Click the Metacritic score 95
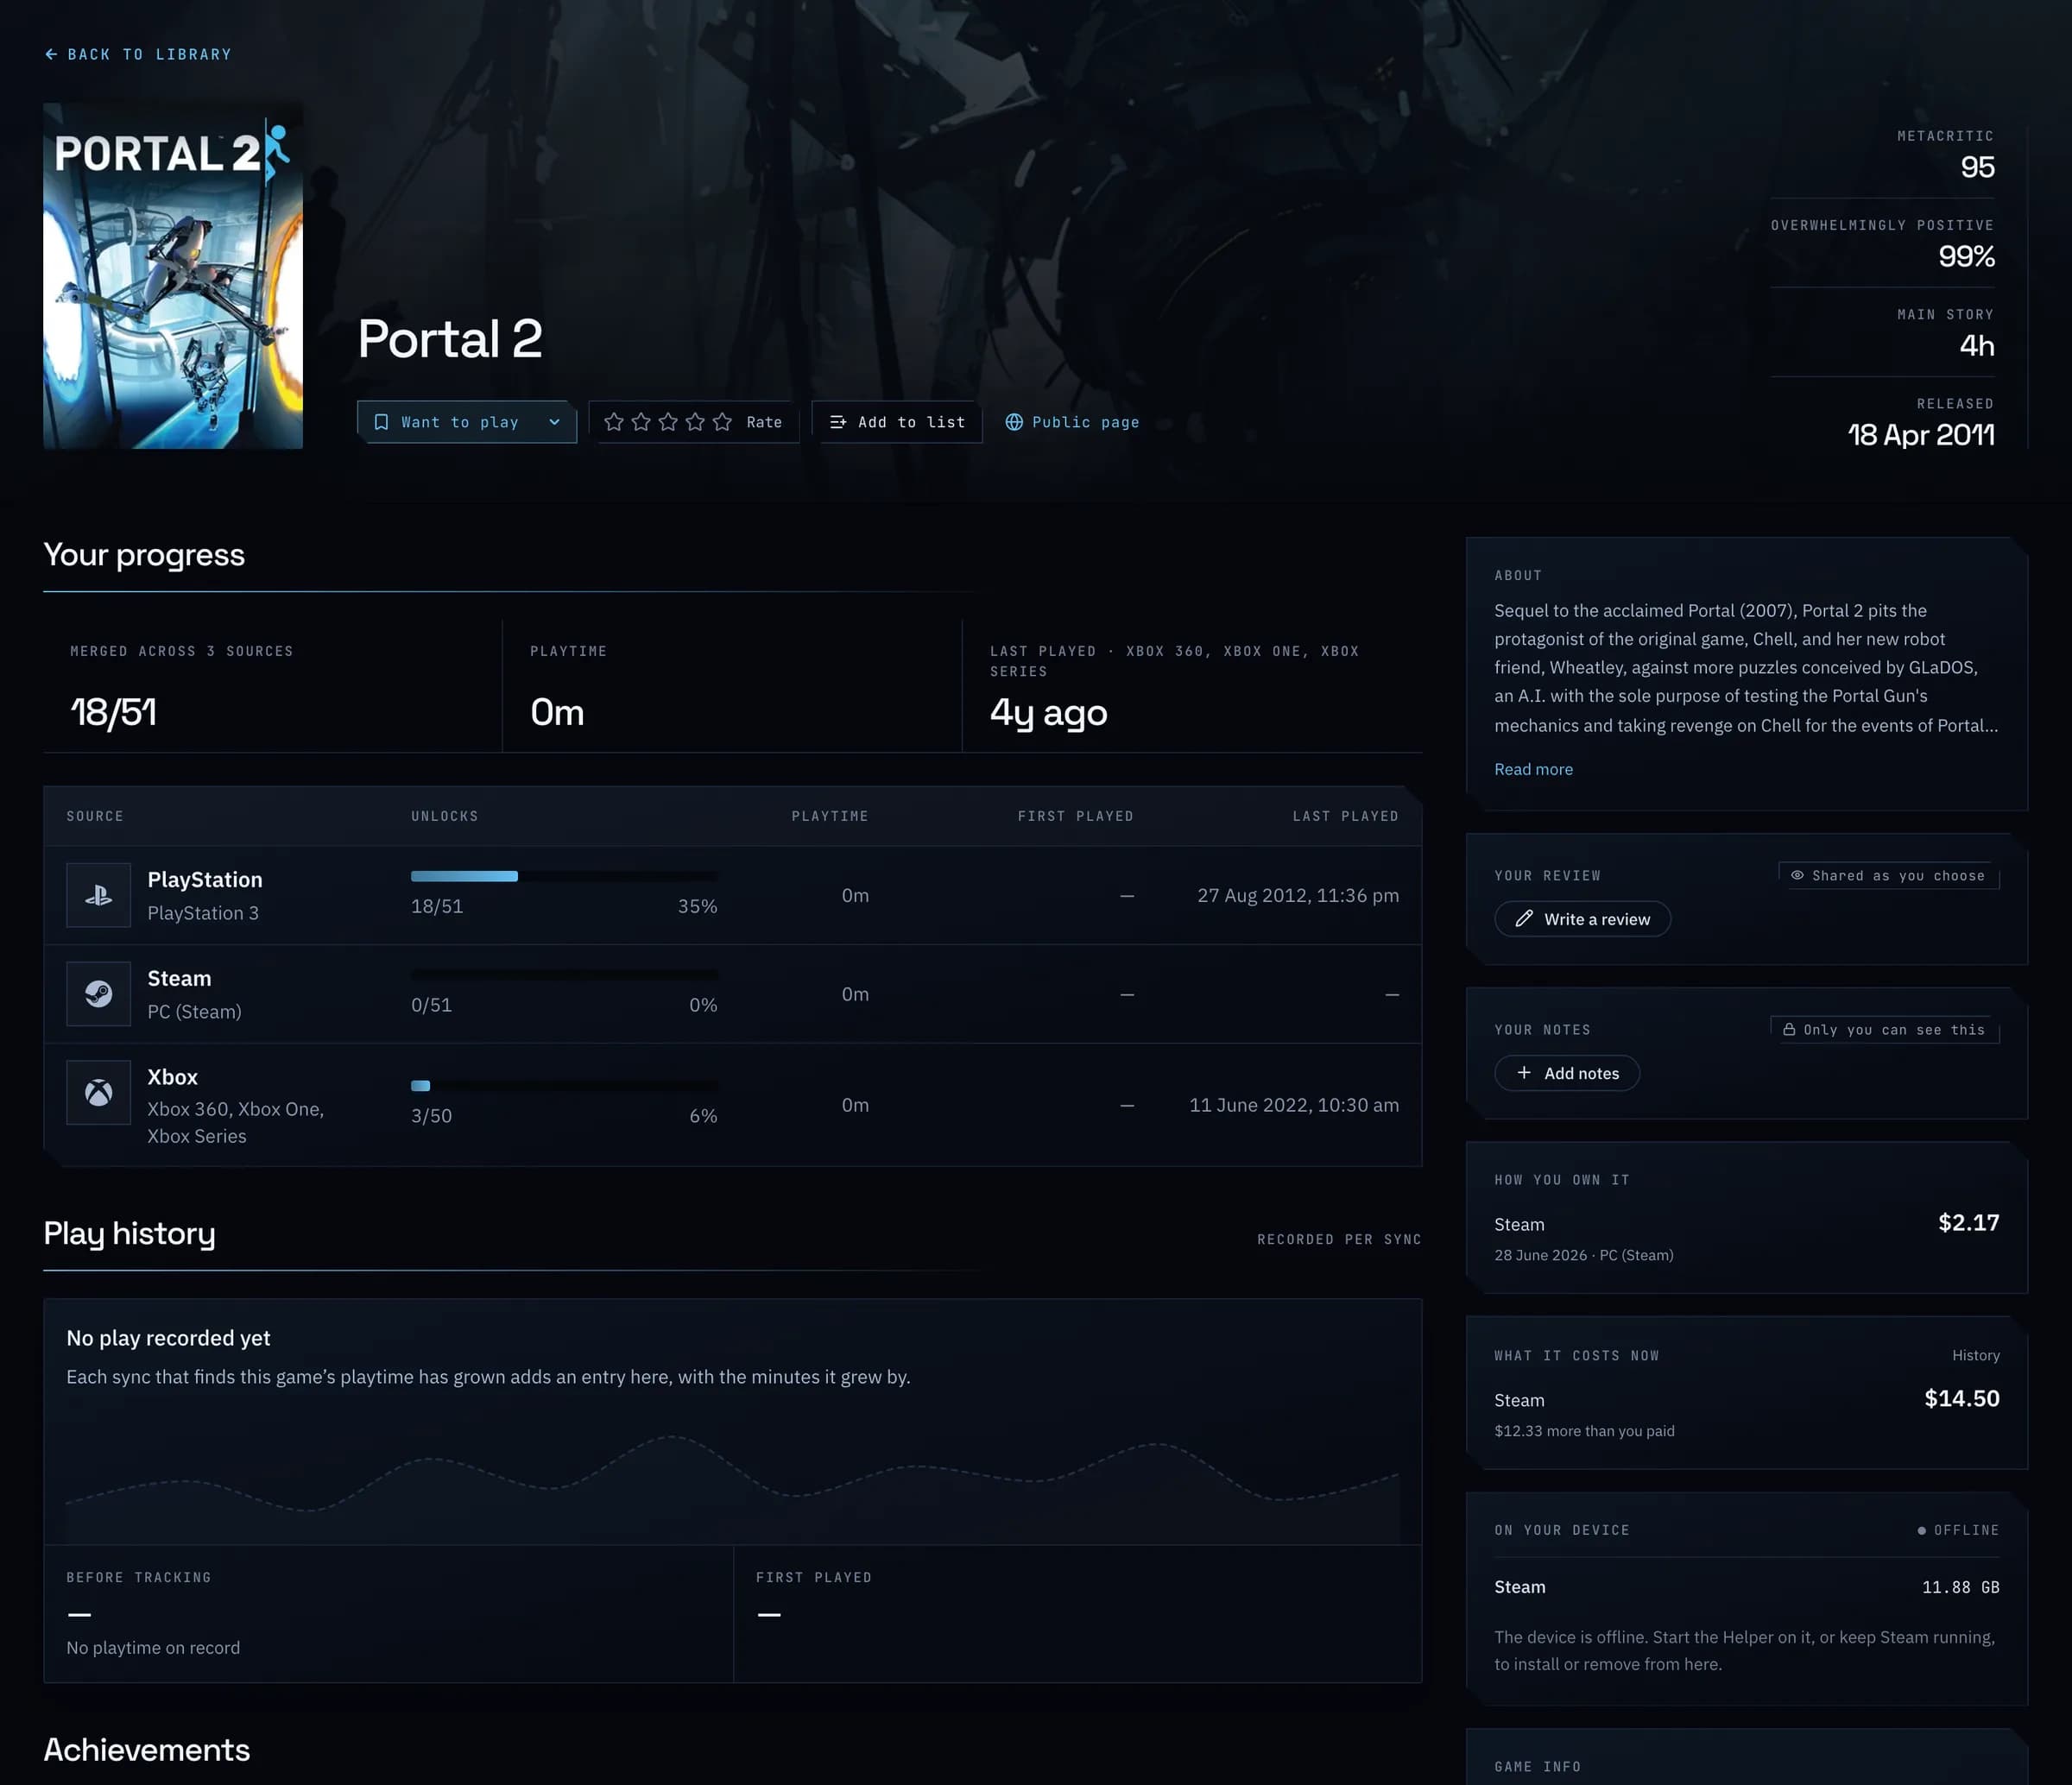This screenshot has height=1785, width=2072. pos(1977,167)
